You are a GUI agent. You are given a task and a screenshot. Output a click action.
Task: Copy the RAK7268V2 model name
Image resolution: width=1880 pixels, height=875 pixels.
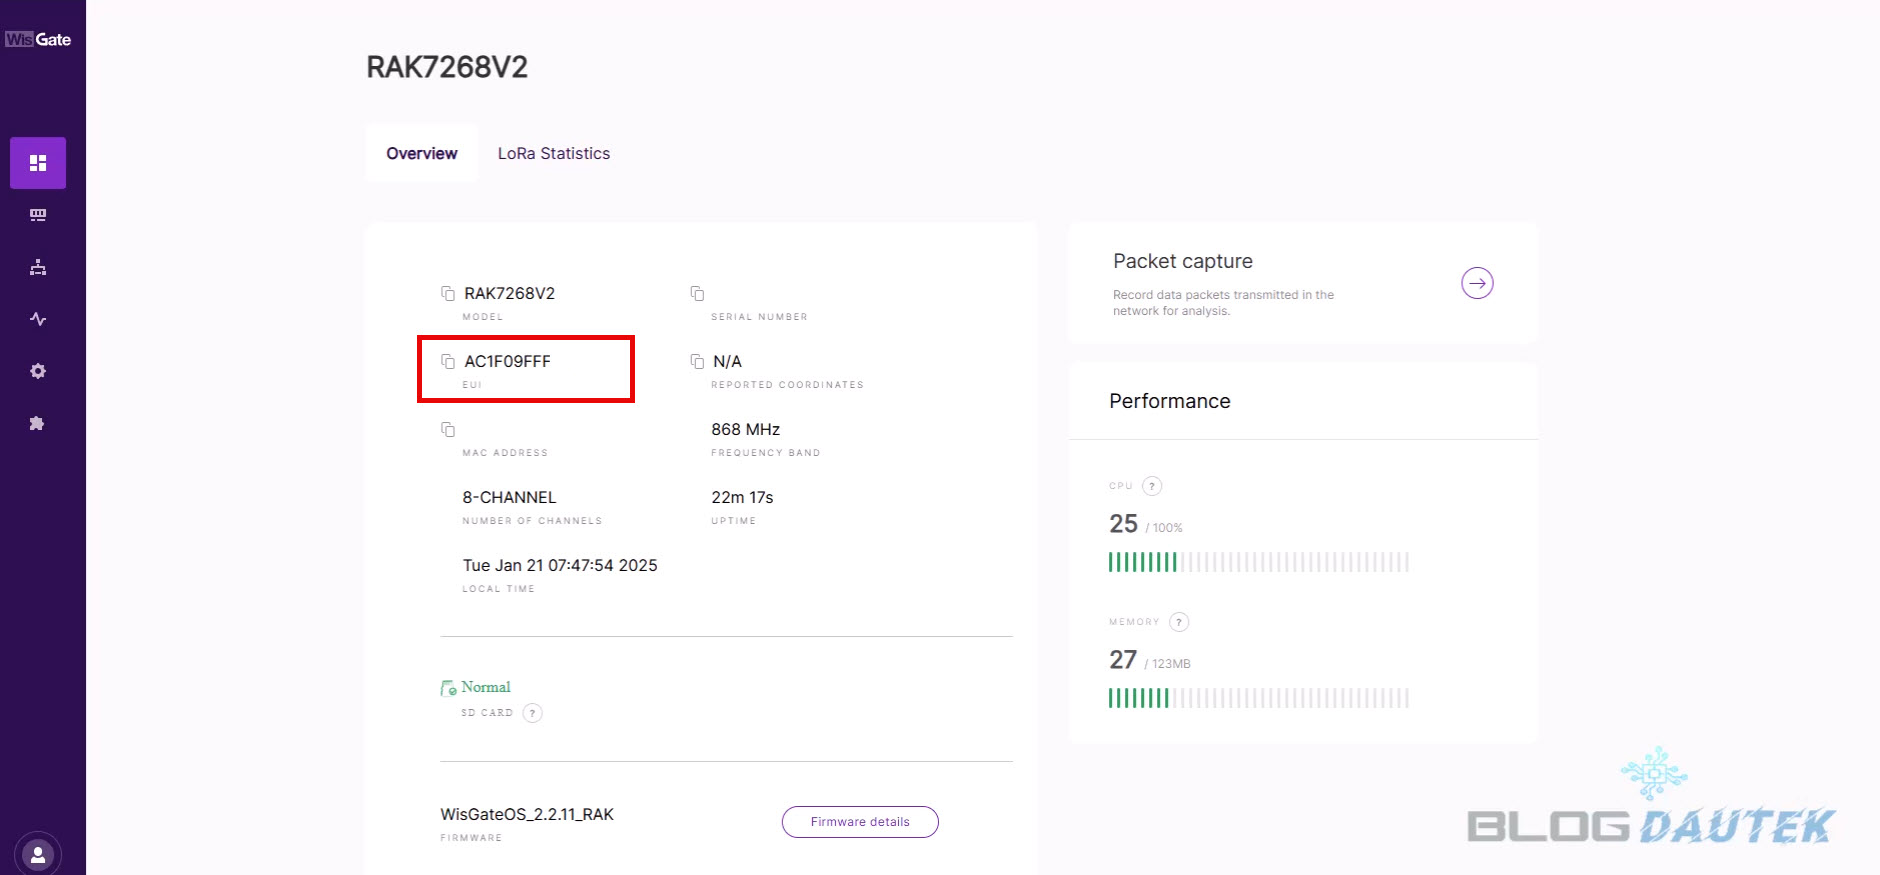[x=448, y=293]
